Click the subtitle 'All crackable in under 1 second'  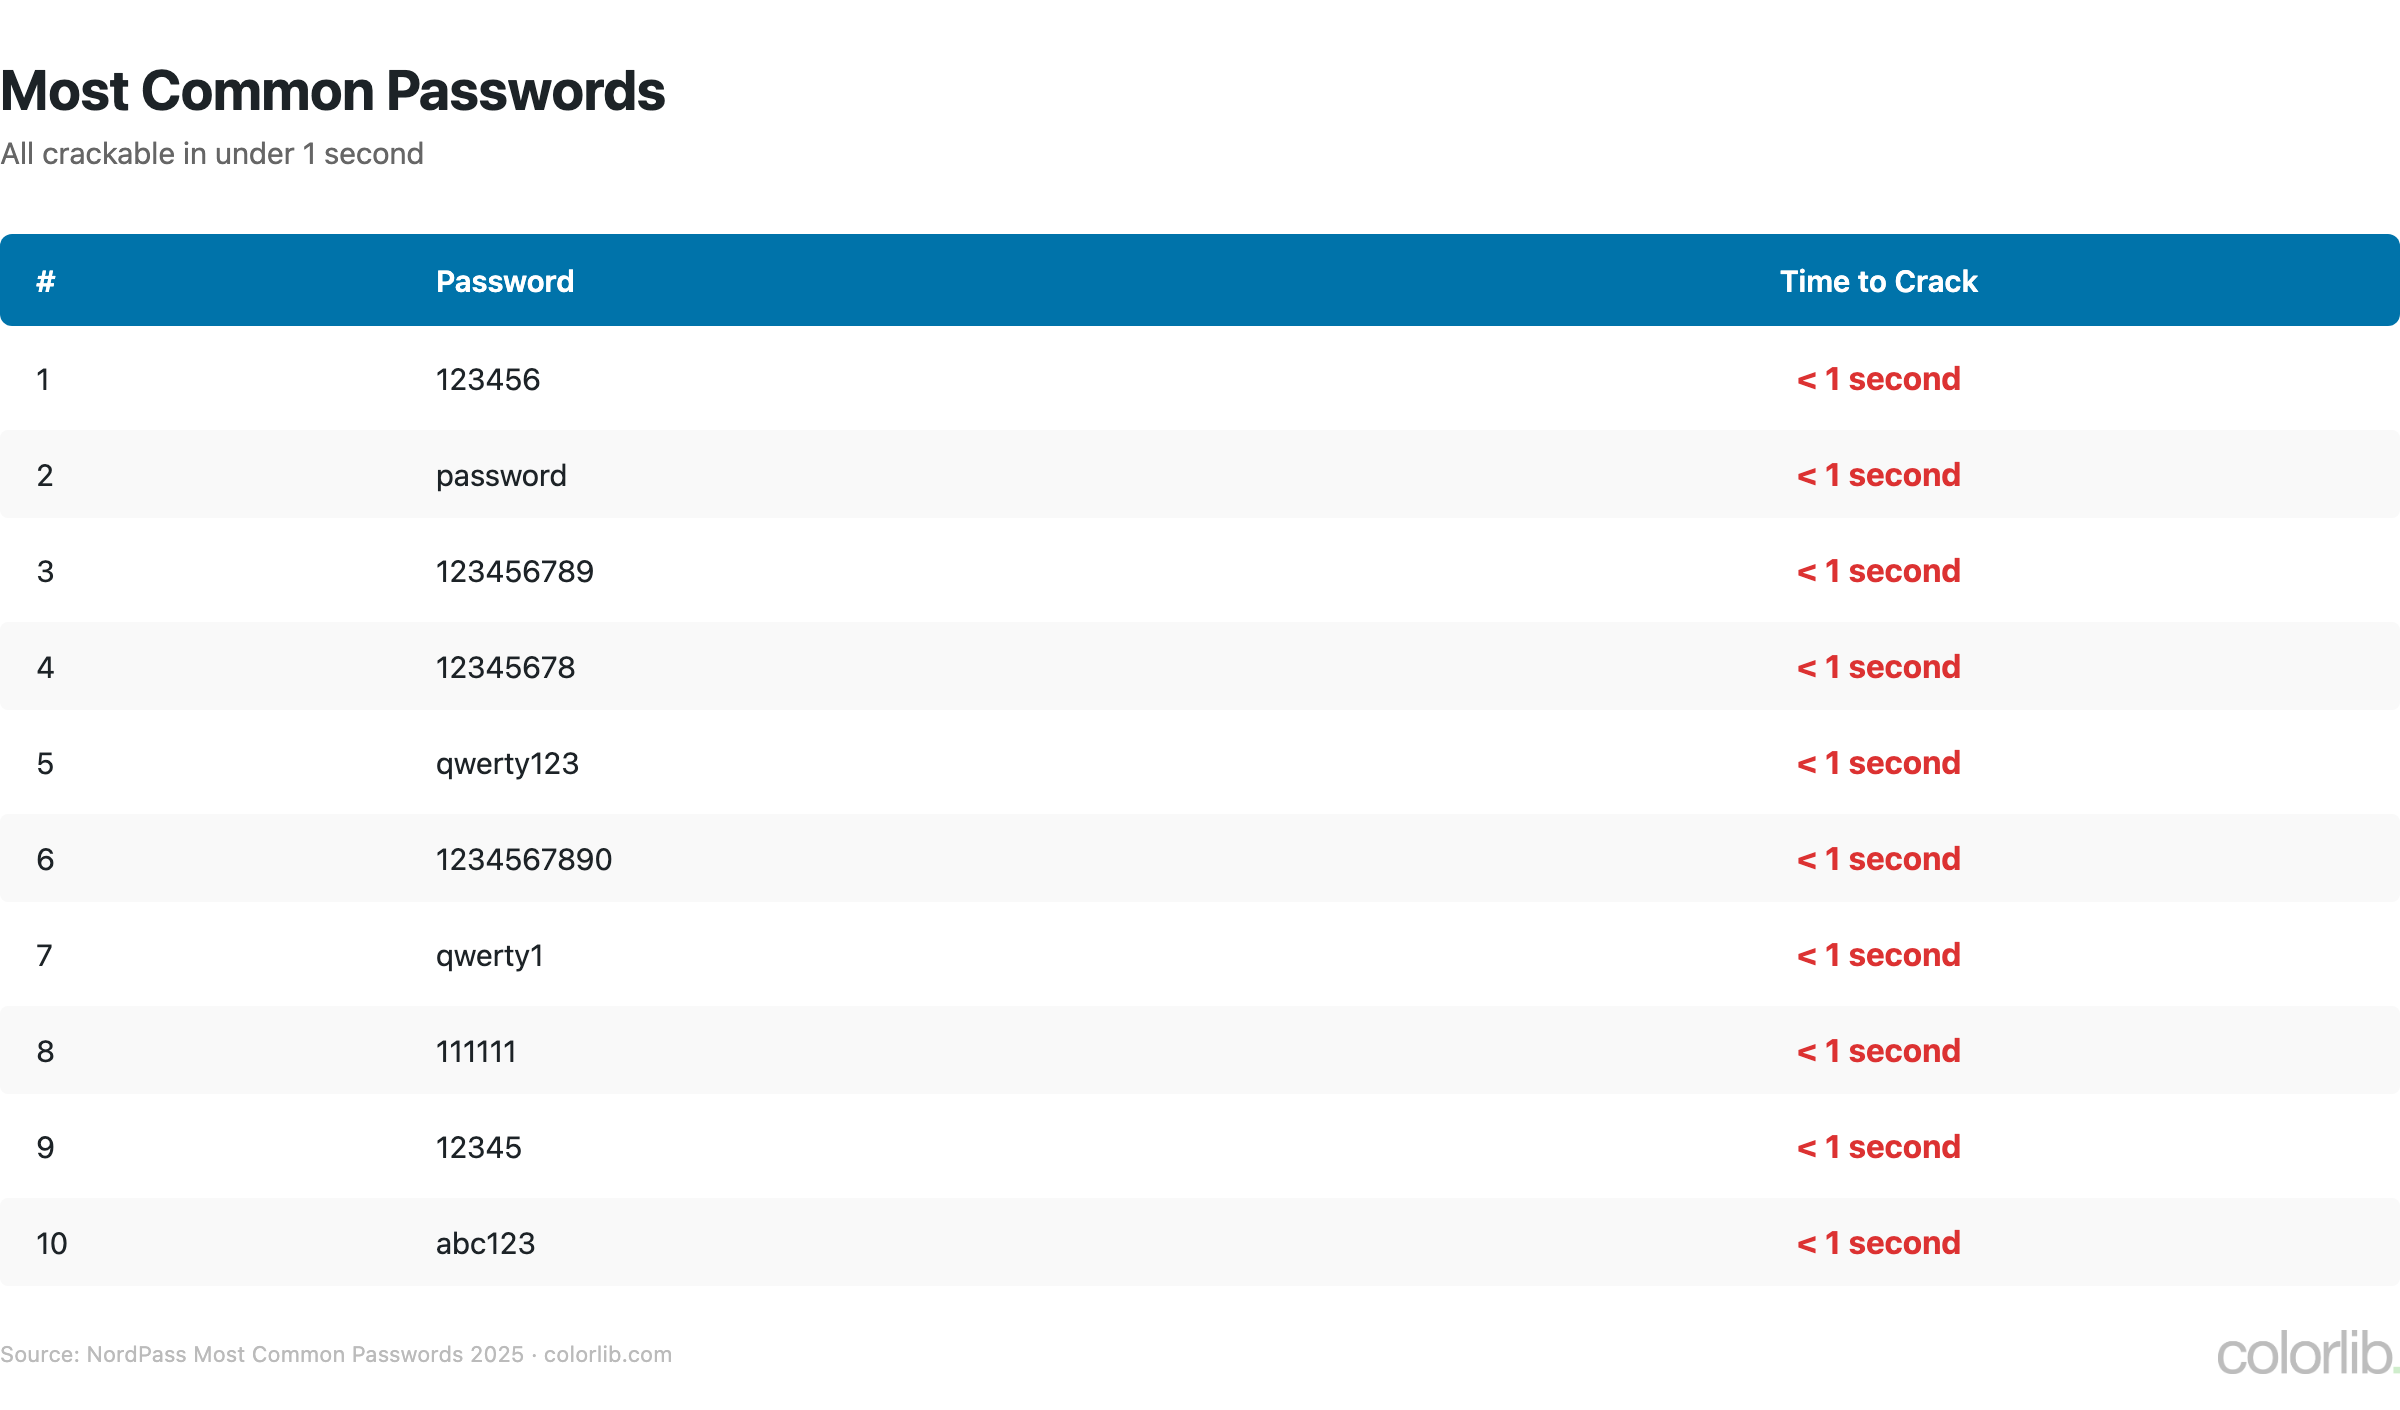point(212,154)
